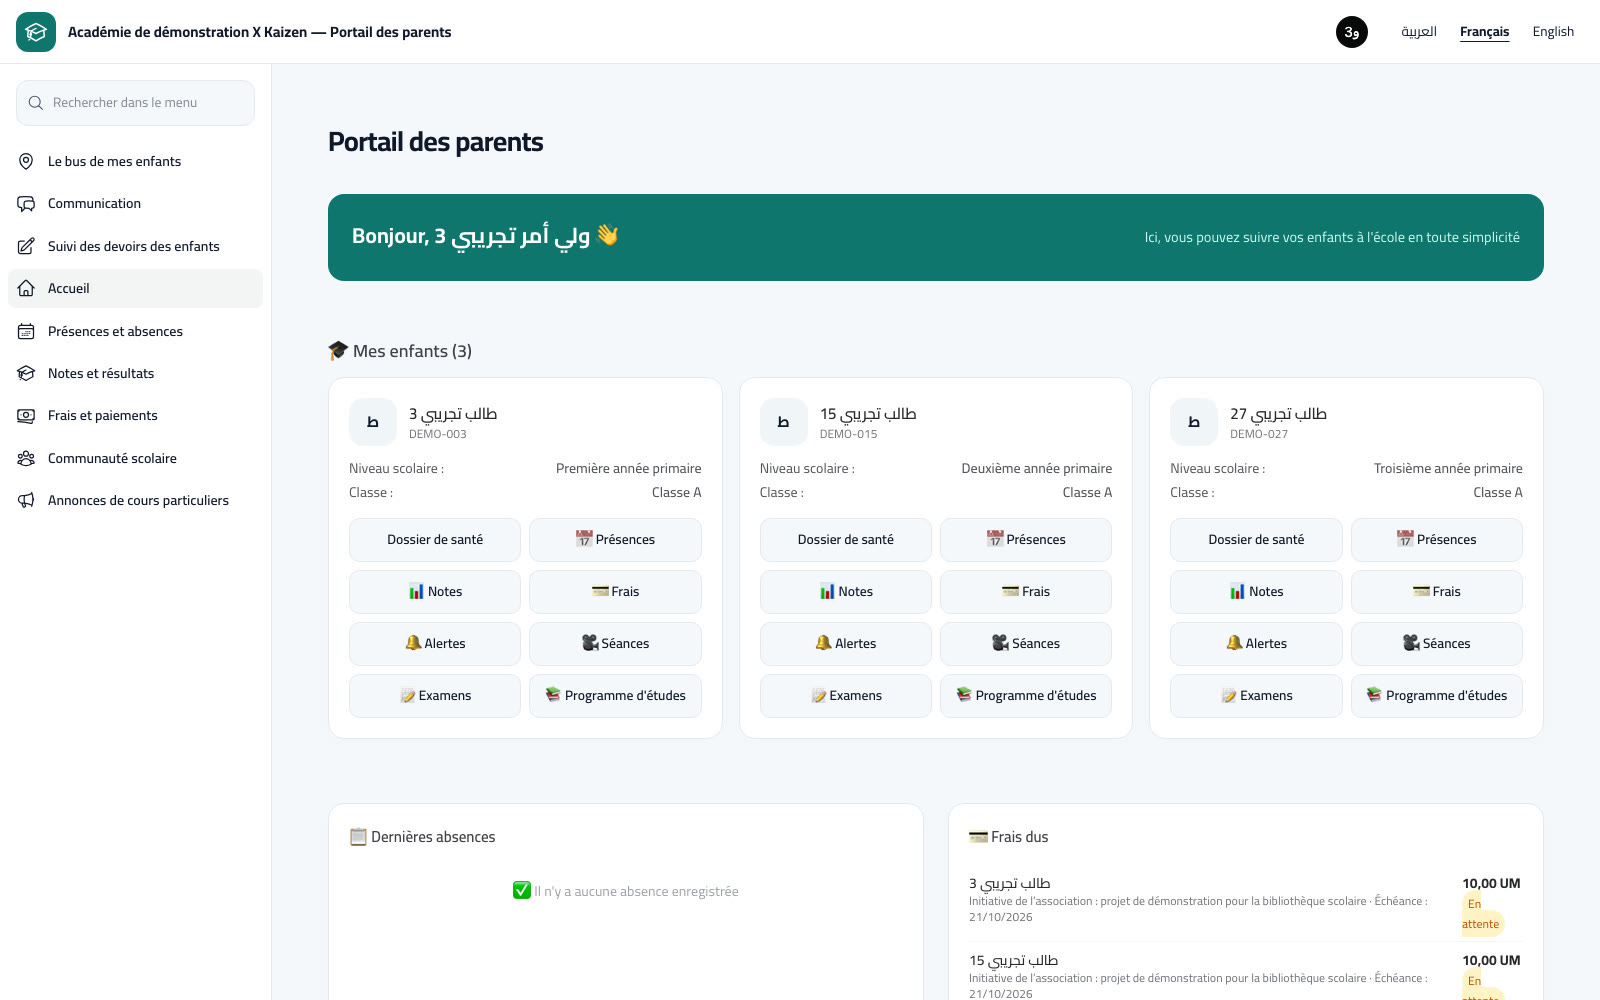Open Programme d'études for DEMO-015
1600x1000 pixels.
pos(1026,696)
